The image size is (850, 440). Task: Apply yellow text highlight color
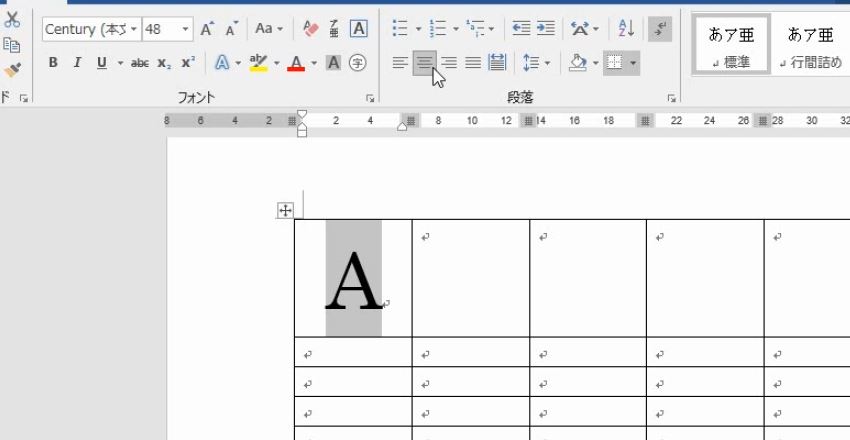click(x=259, y=63)
